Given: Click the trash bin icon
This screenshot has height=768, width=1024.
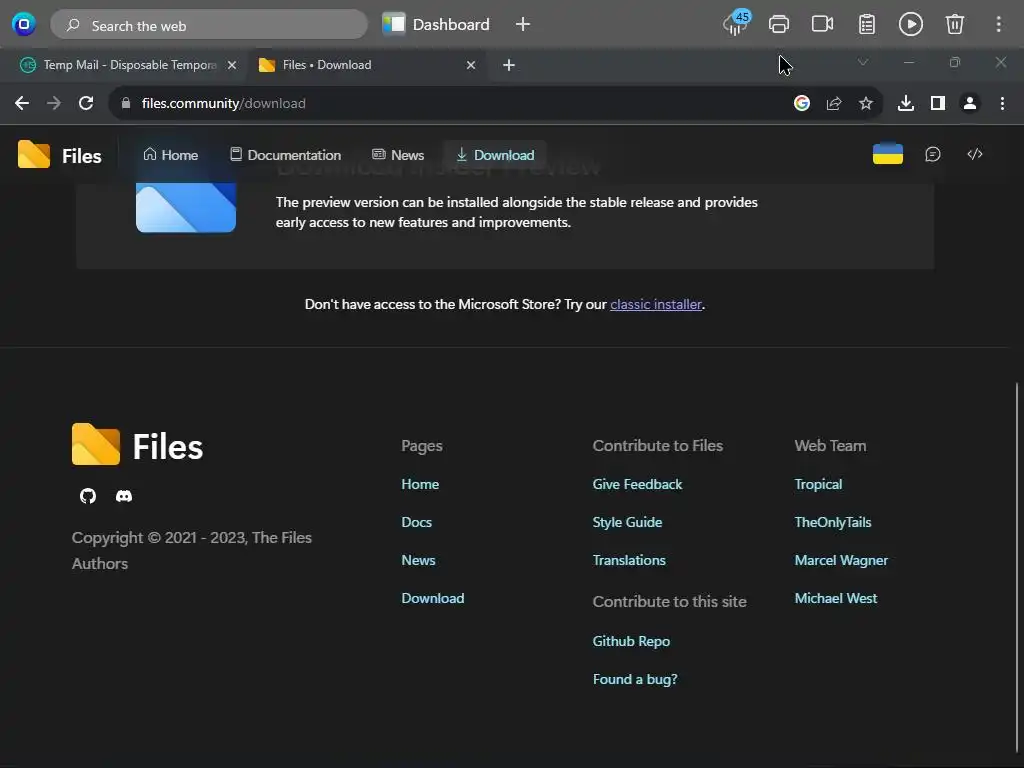Looking at the screenshot, I should click(x=955, y=24).
